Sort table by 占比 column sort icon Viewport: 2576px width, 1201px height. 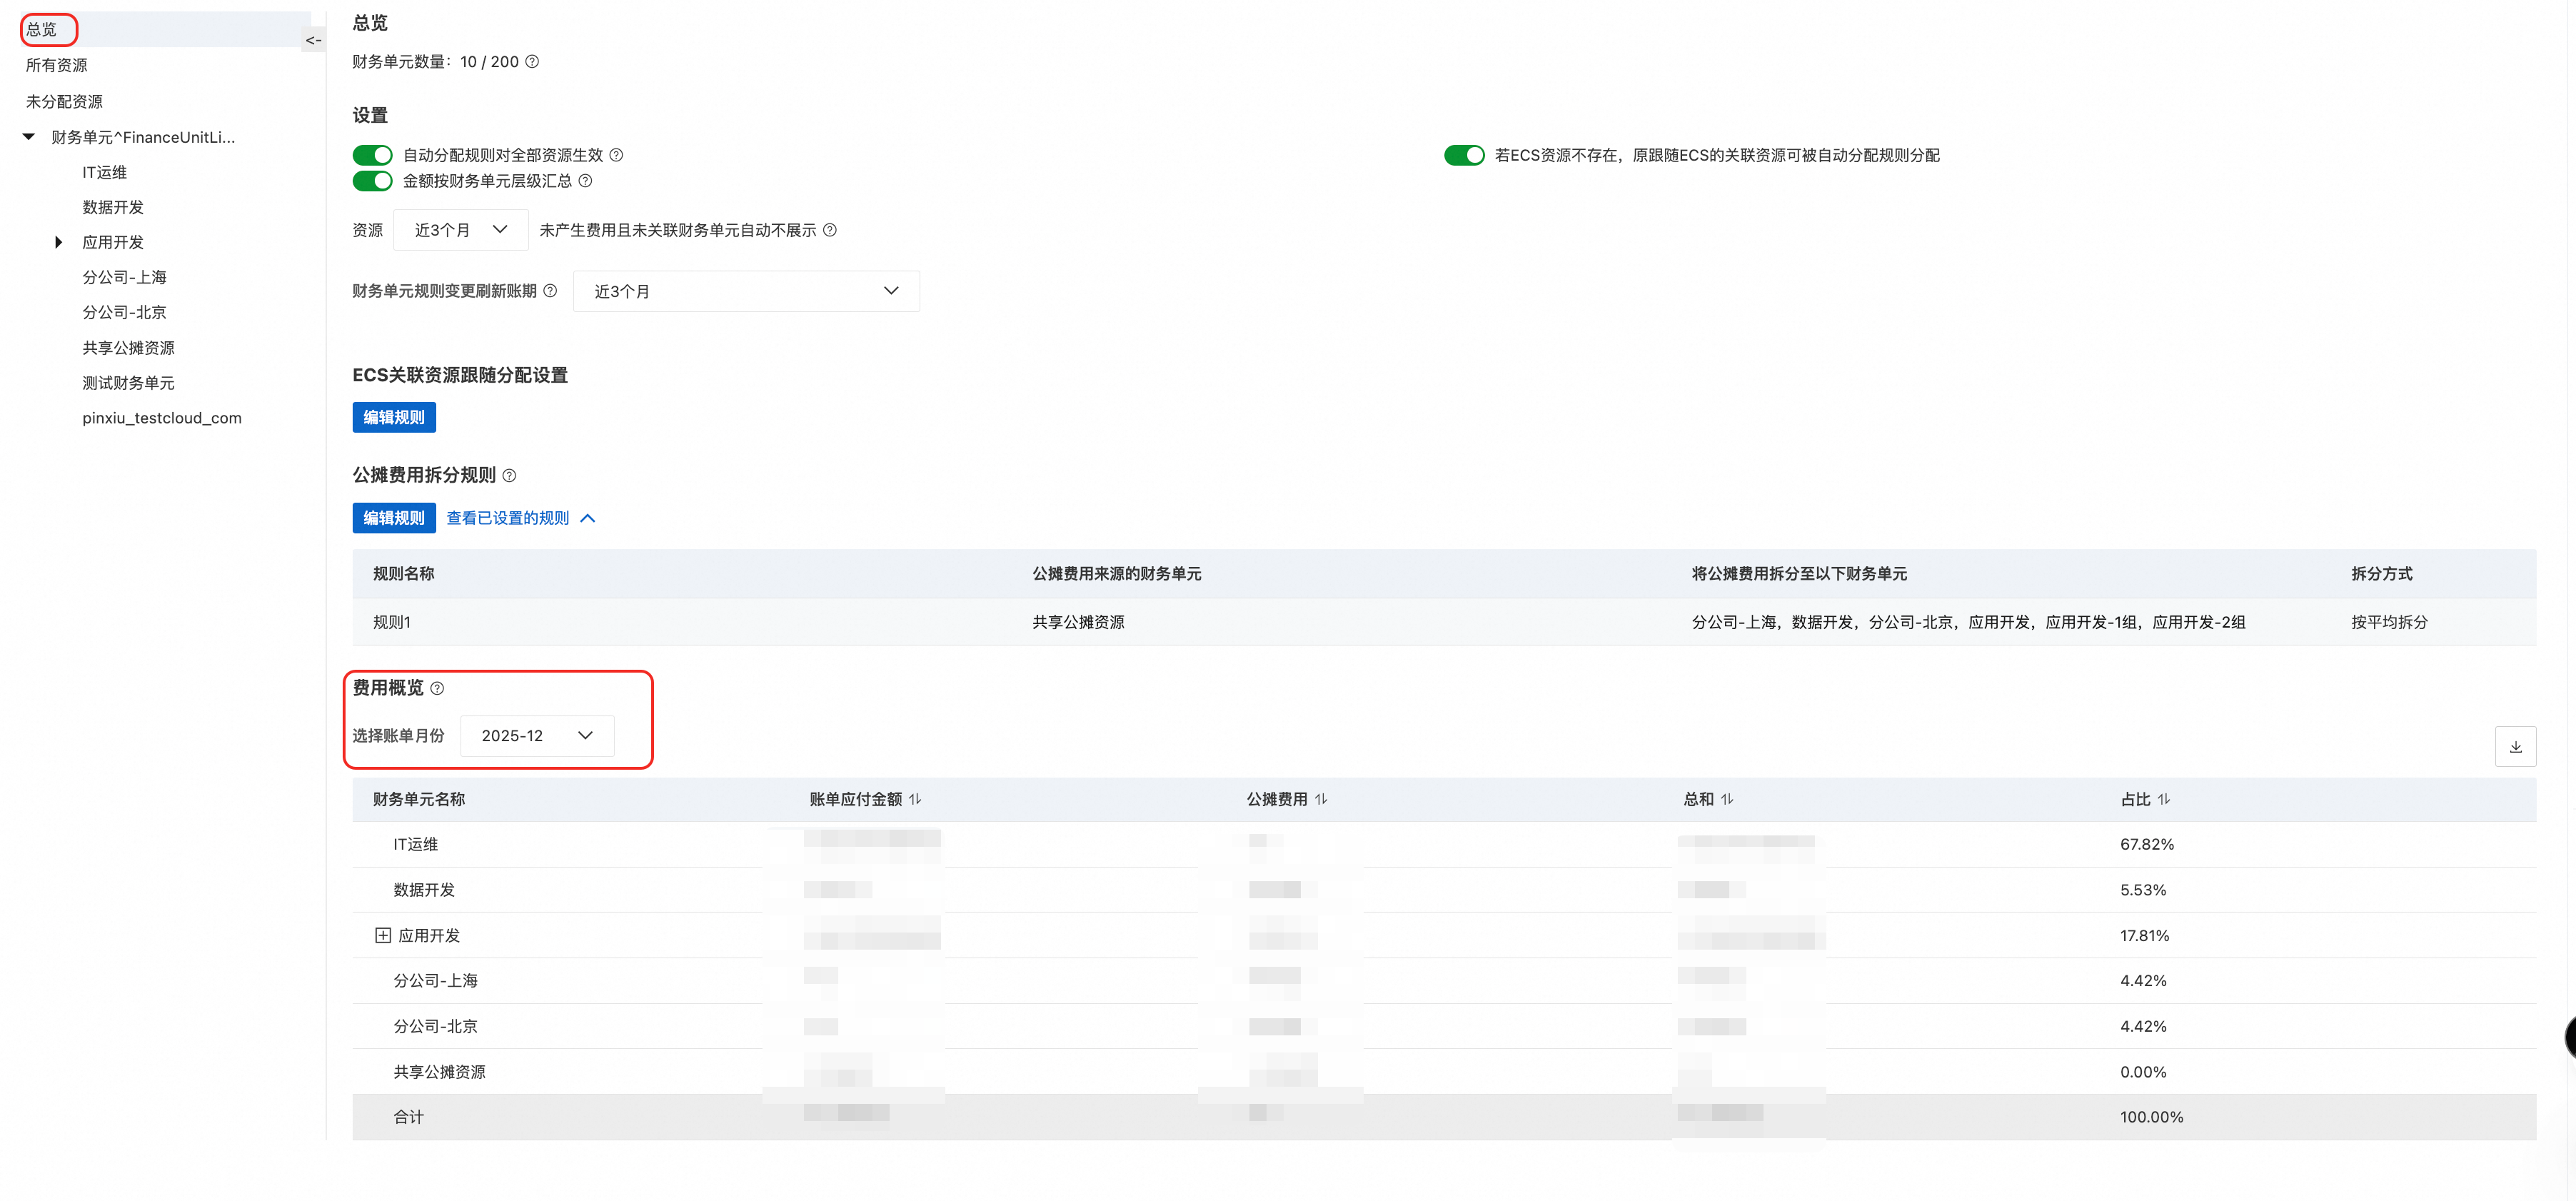pyautogui.click(x=2163, y=799)
